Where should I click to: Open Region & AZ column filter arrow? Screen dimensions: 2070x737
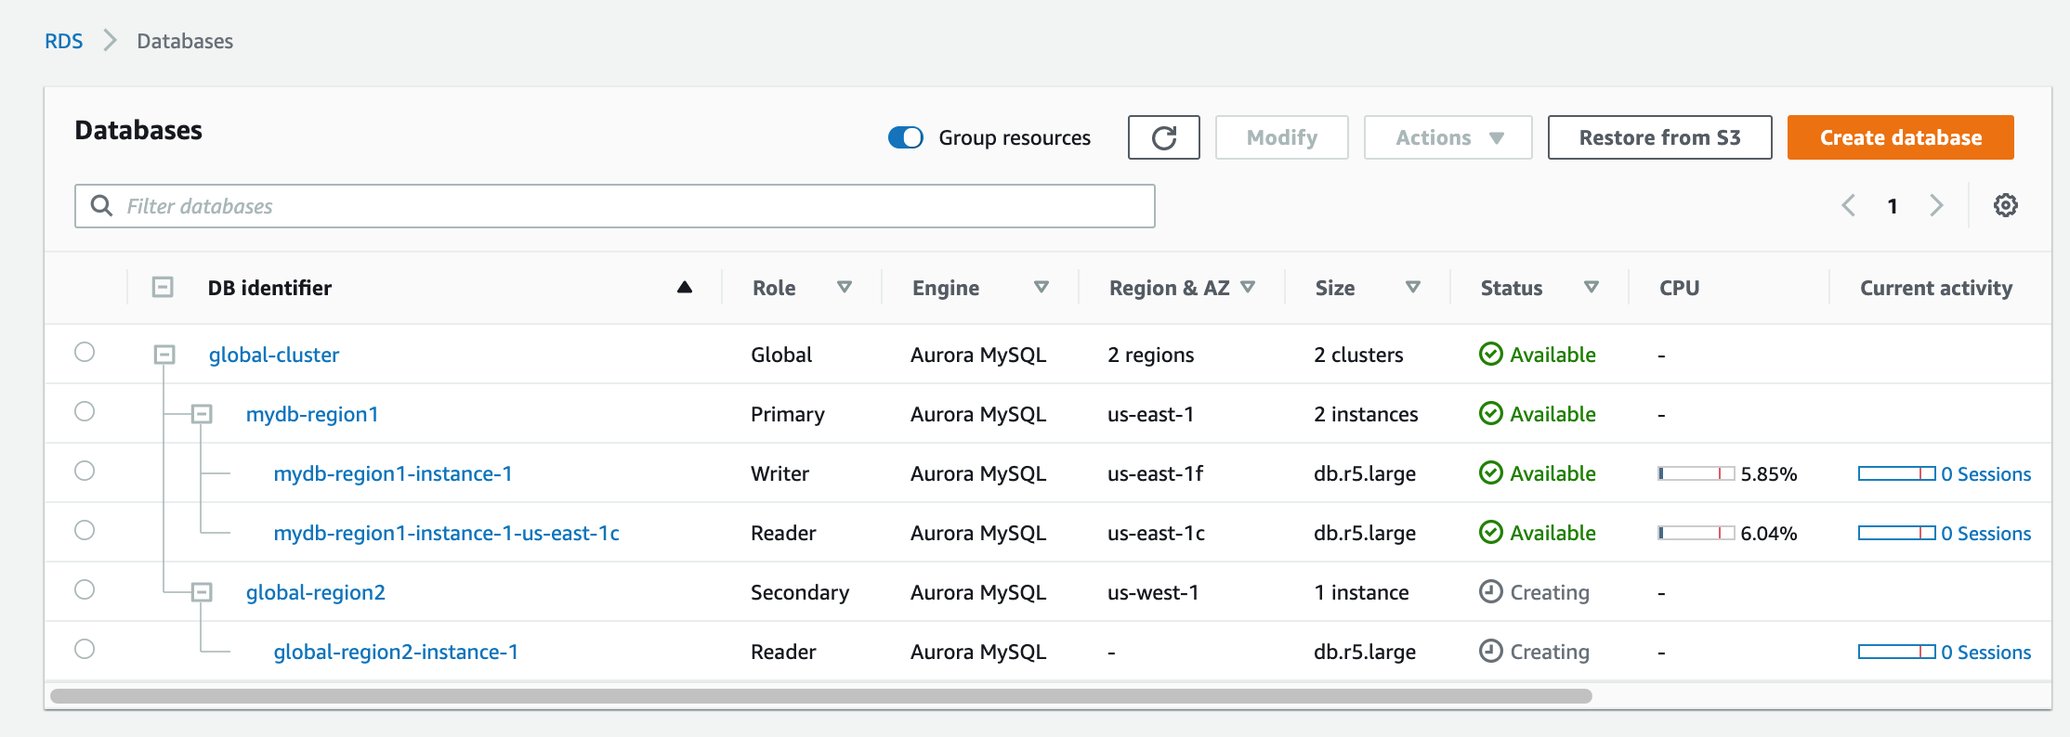click(1247, 287)
